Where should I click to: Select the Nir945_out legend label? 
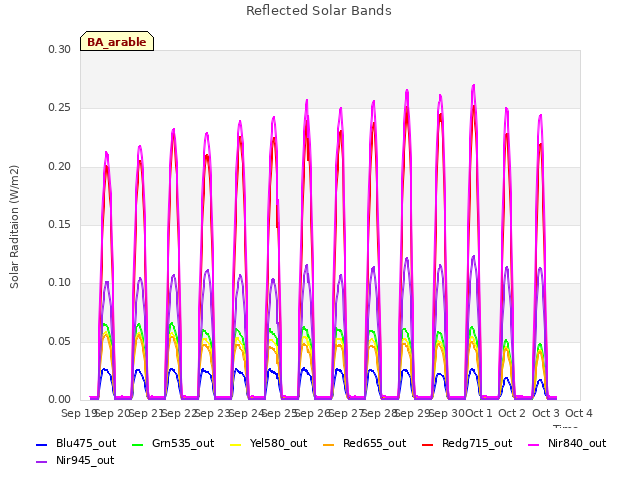85,460
